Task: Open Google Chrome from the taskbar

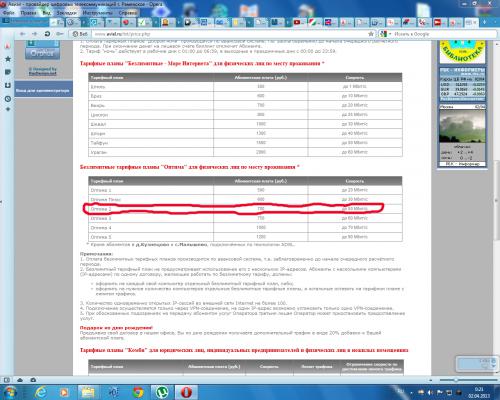Action: coord(138,392)
